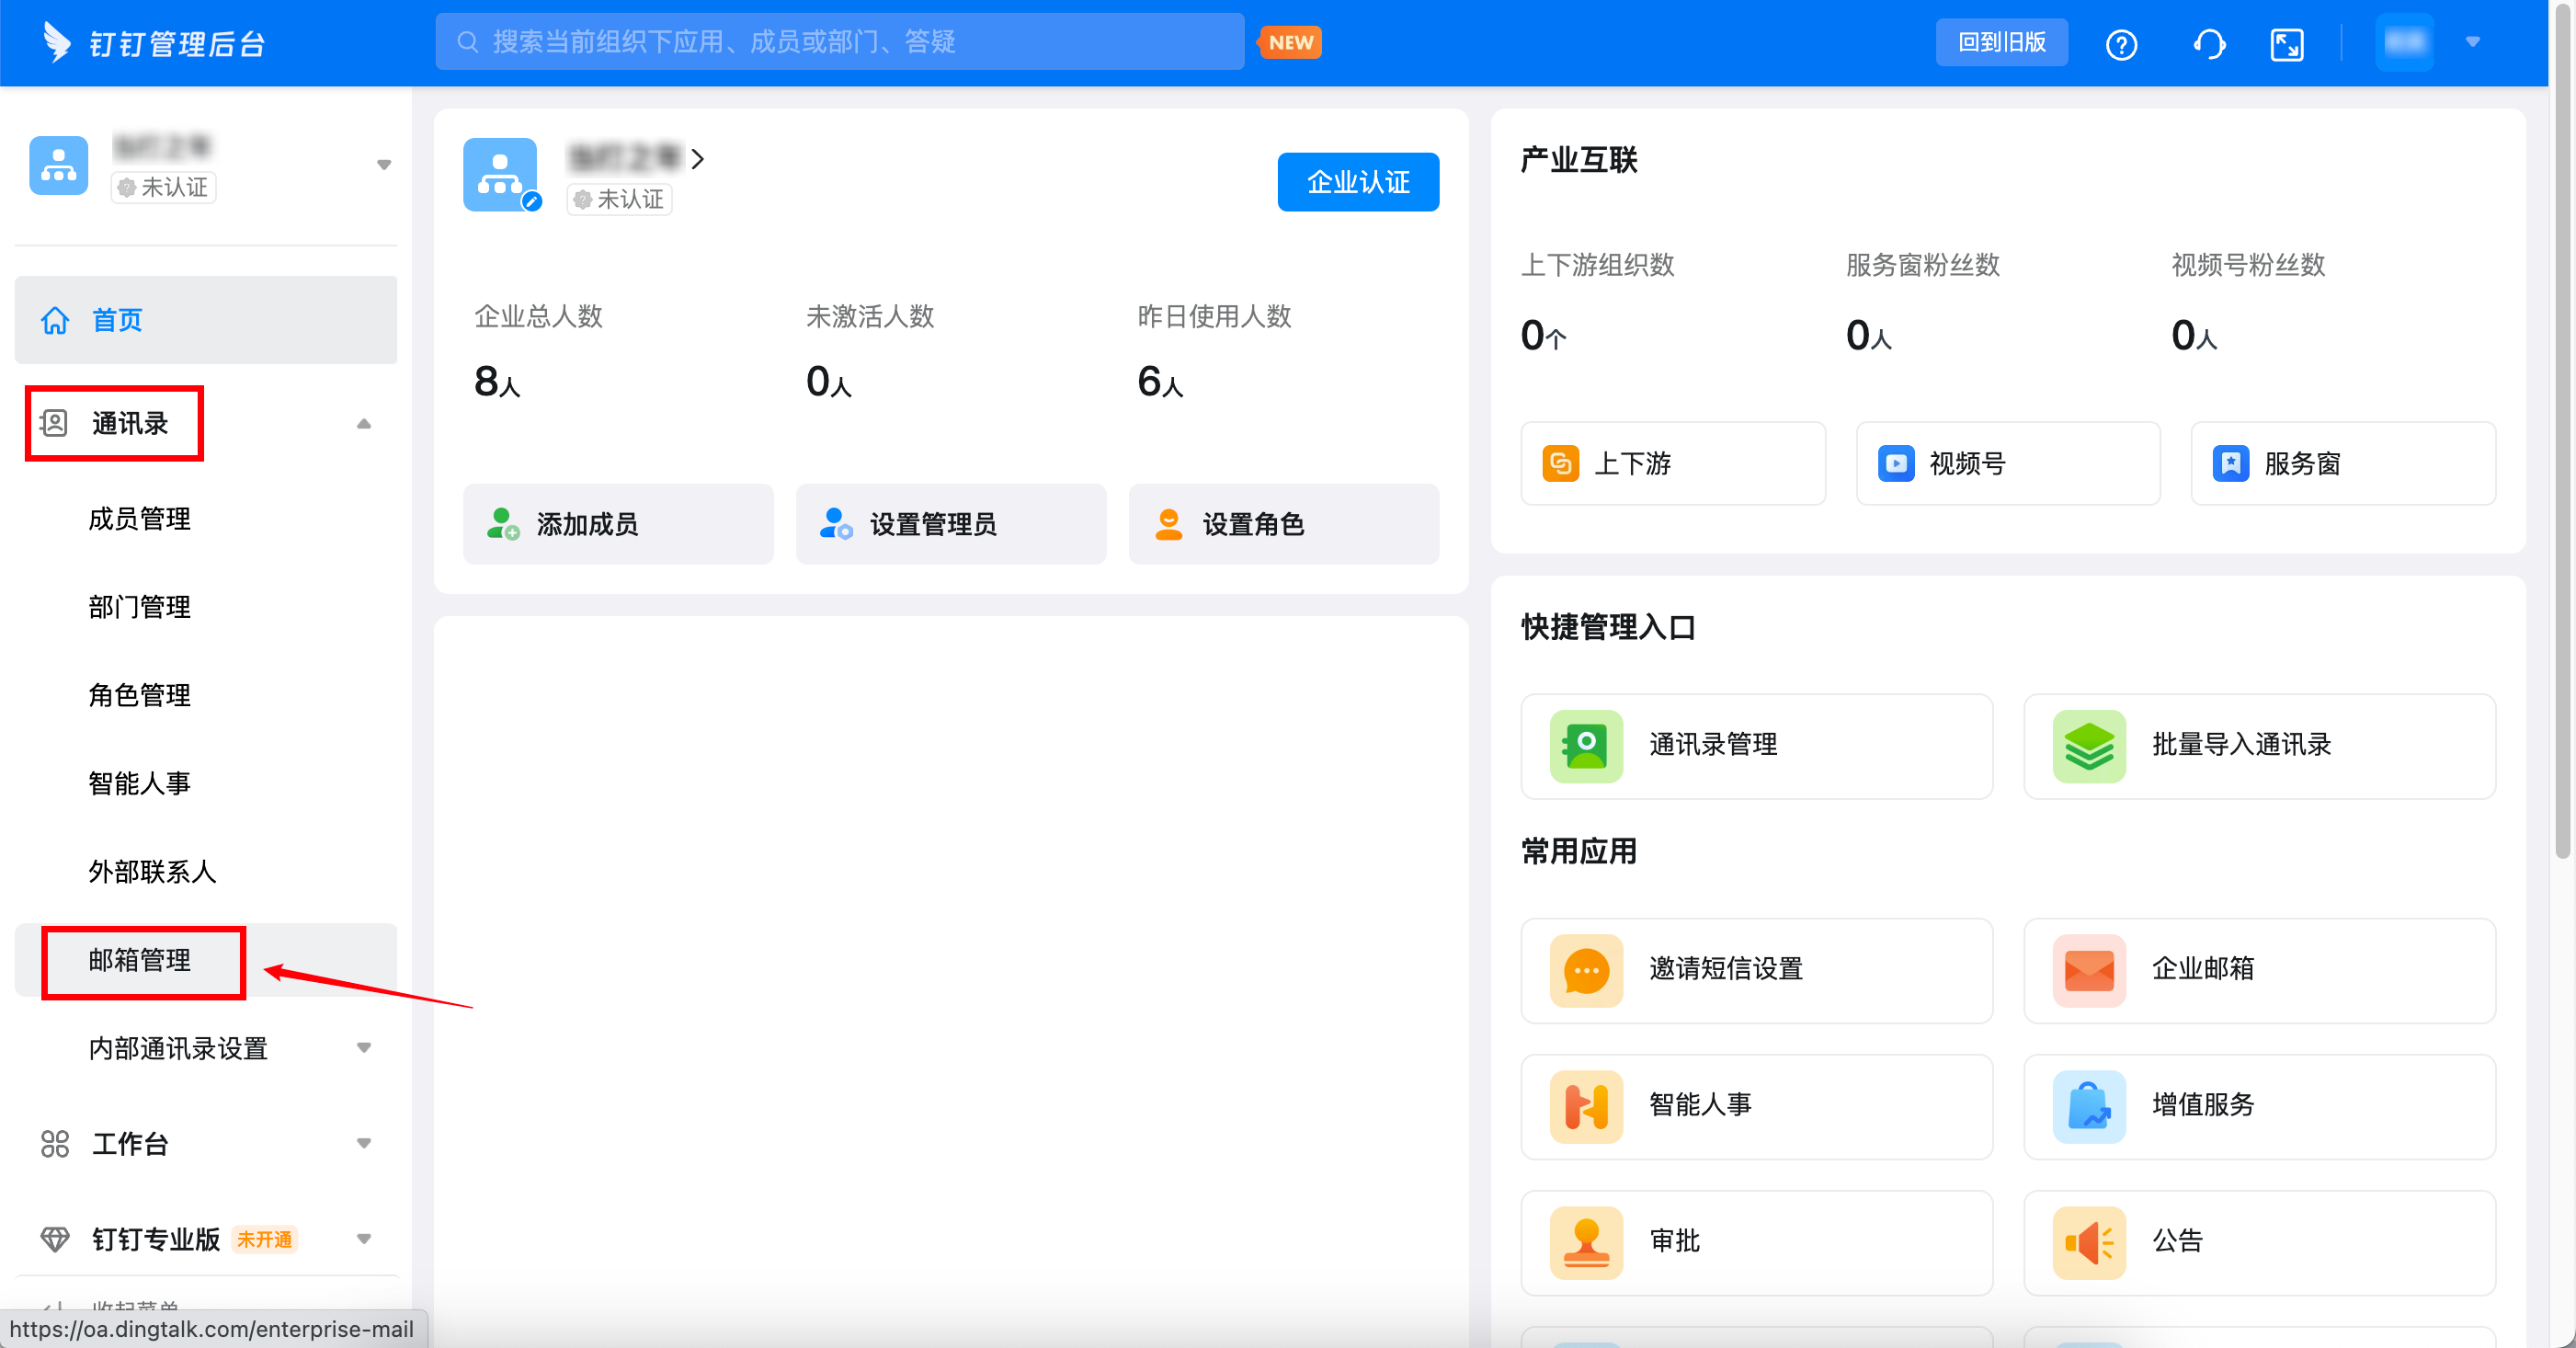
Task: Open the help question mark icon
Action: [2121, 44]
